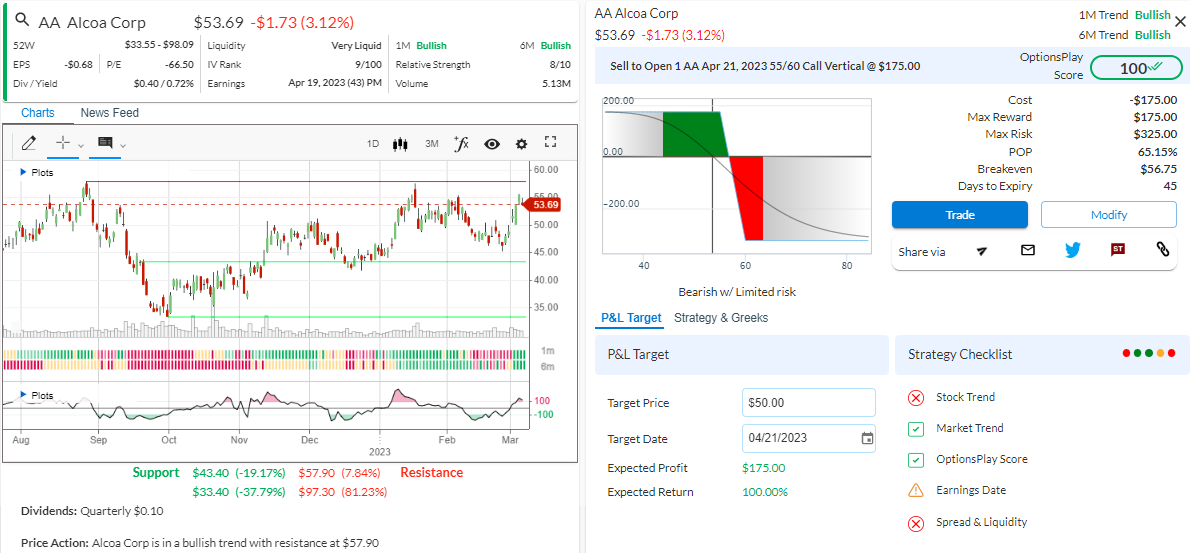Click support level $43.40 (-19.17%)
This screenshot has height=553, width=1190.
click(x=239, y=473)
